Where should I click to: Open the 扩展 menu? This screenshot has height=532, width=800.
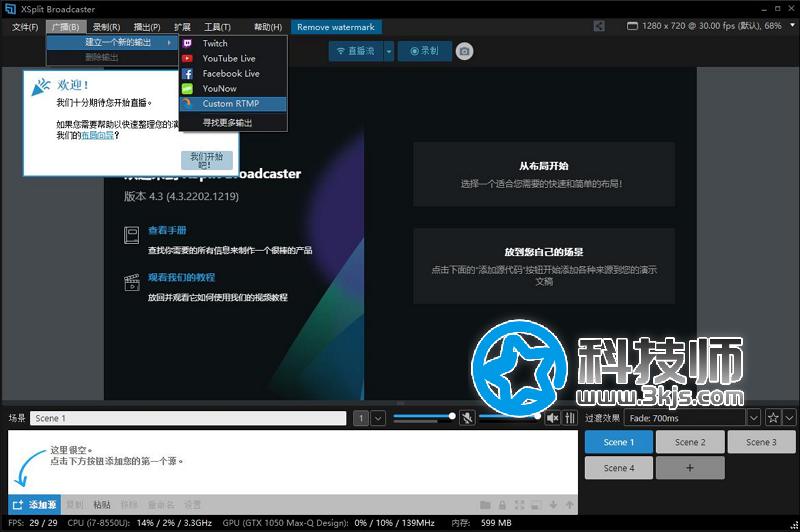182,27
